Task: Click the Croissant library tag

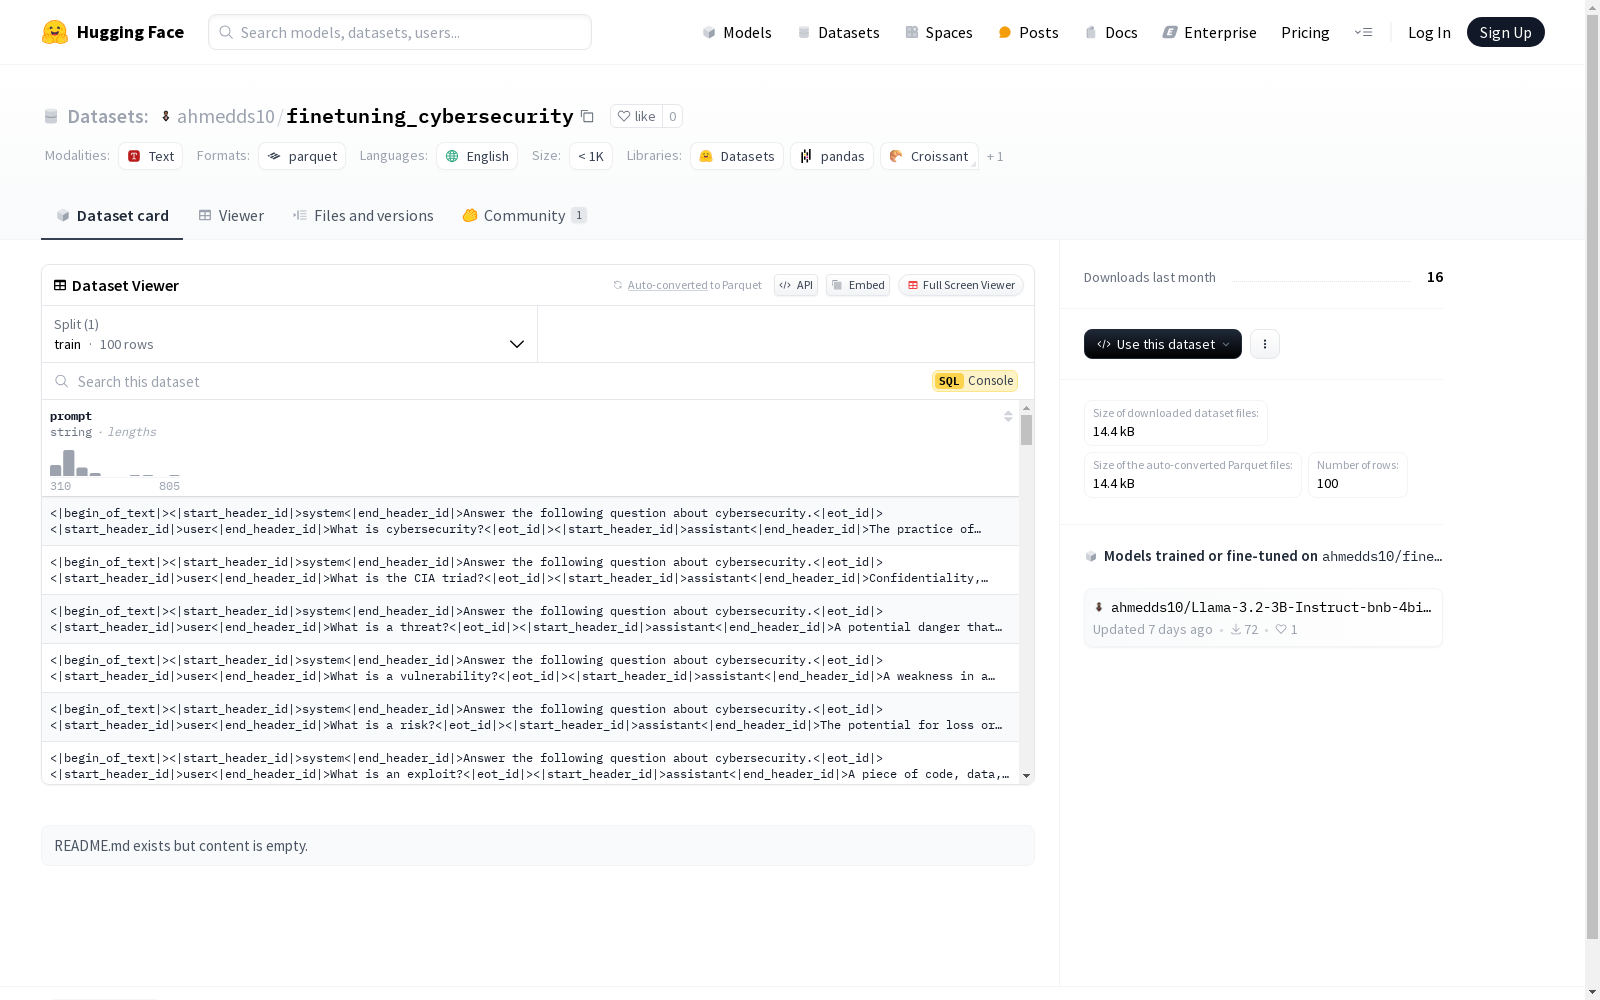Action: 929,156
